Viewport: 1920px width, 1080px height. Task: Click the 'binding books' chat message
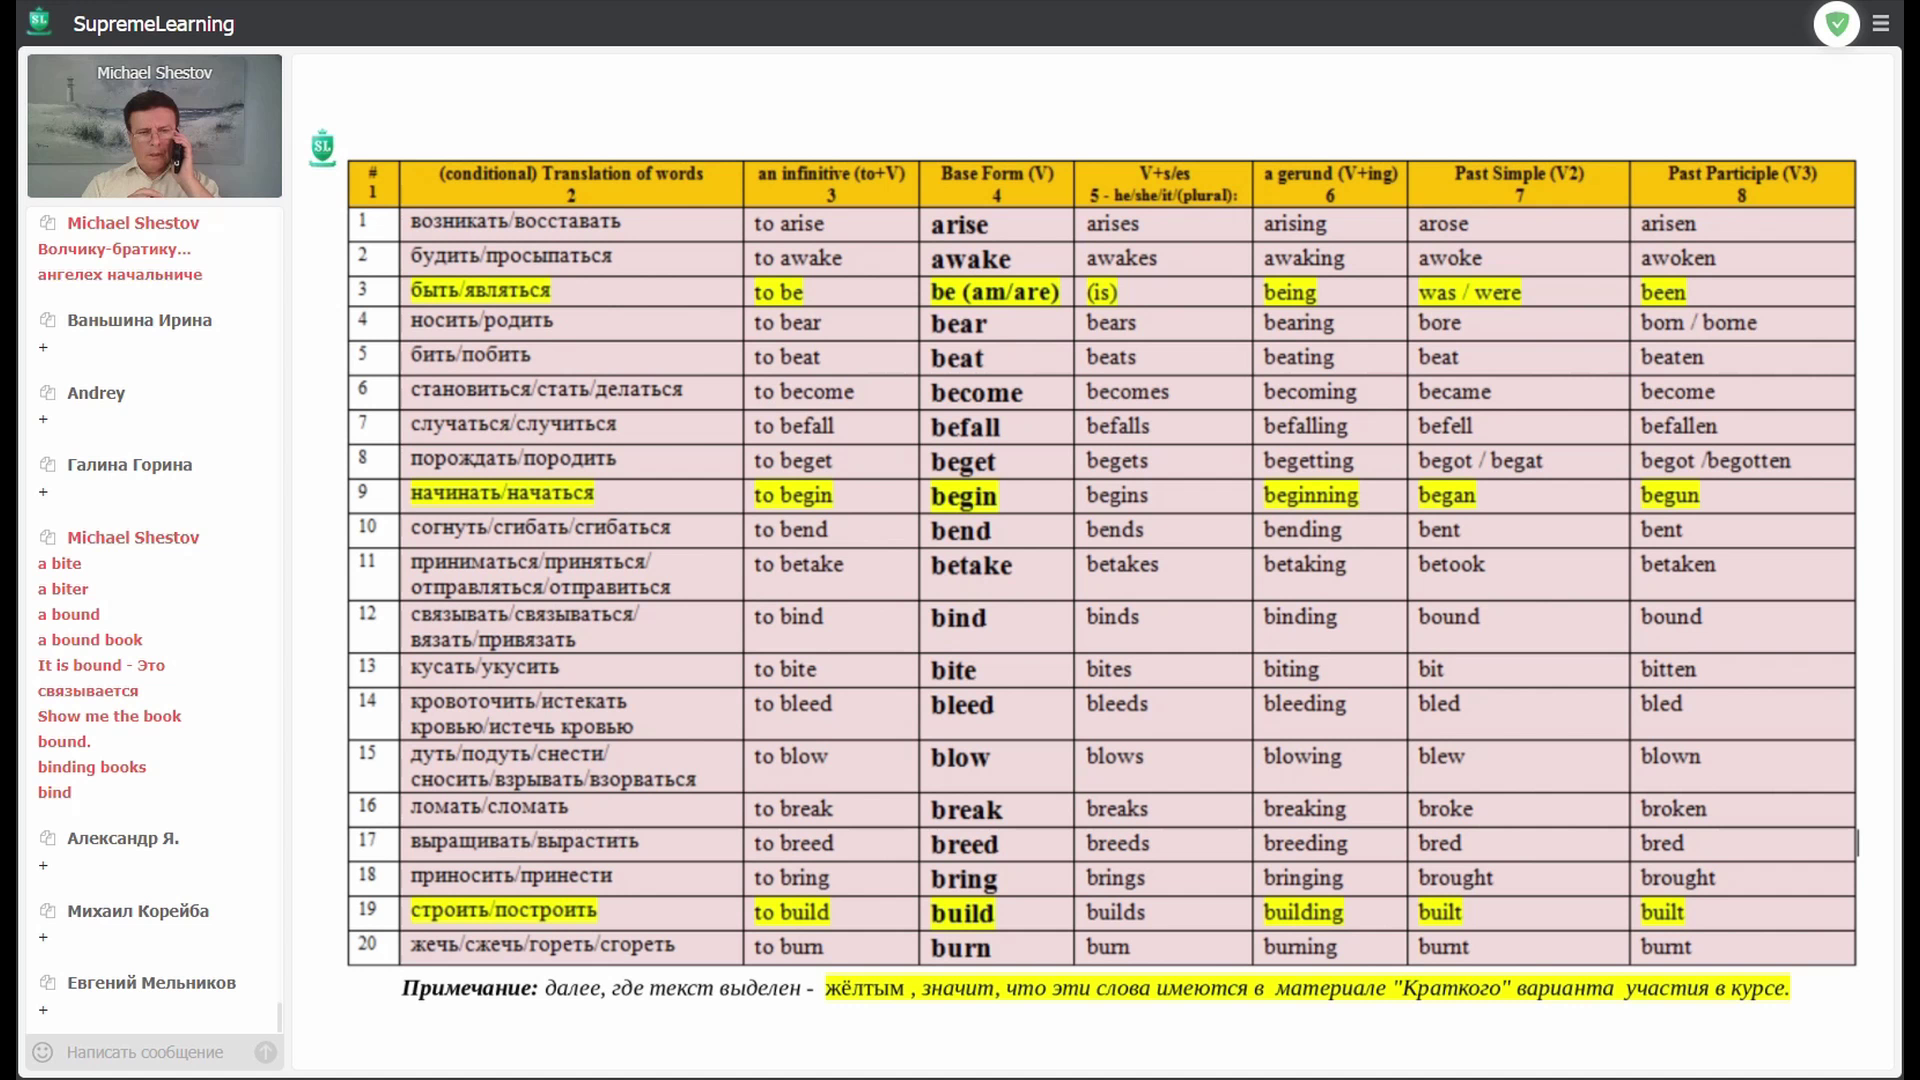(92, 767)
